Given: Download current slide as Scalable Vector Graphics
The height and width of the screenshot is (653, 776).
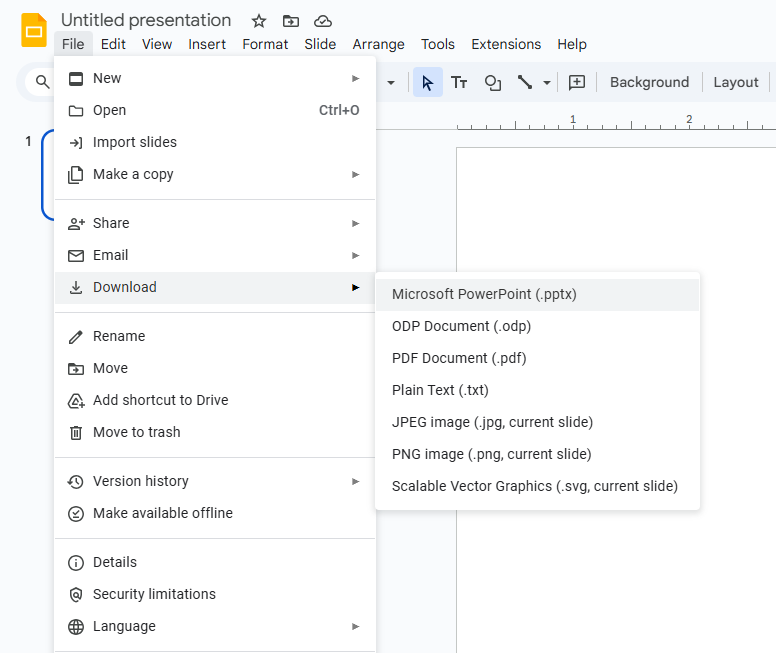Looking at the screenshot, I should [537, 486].
